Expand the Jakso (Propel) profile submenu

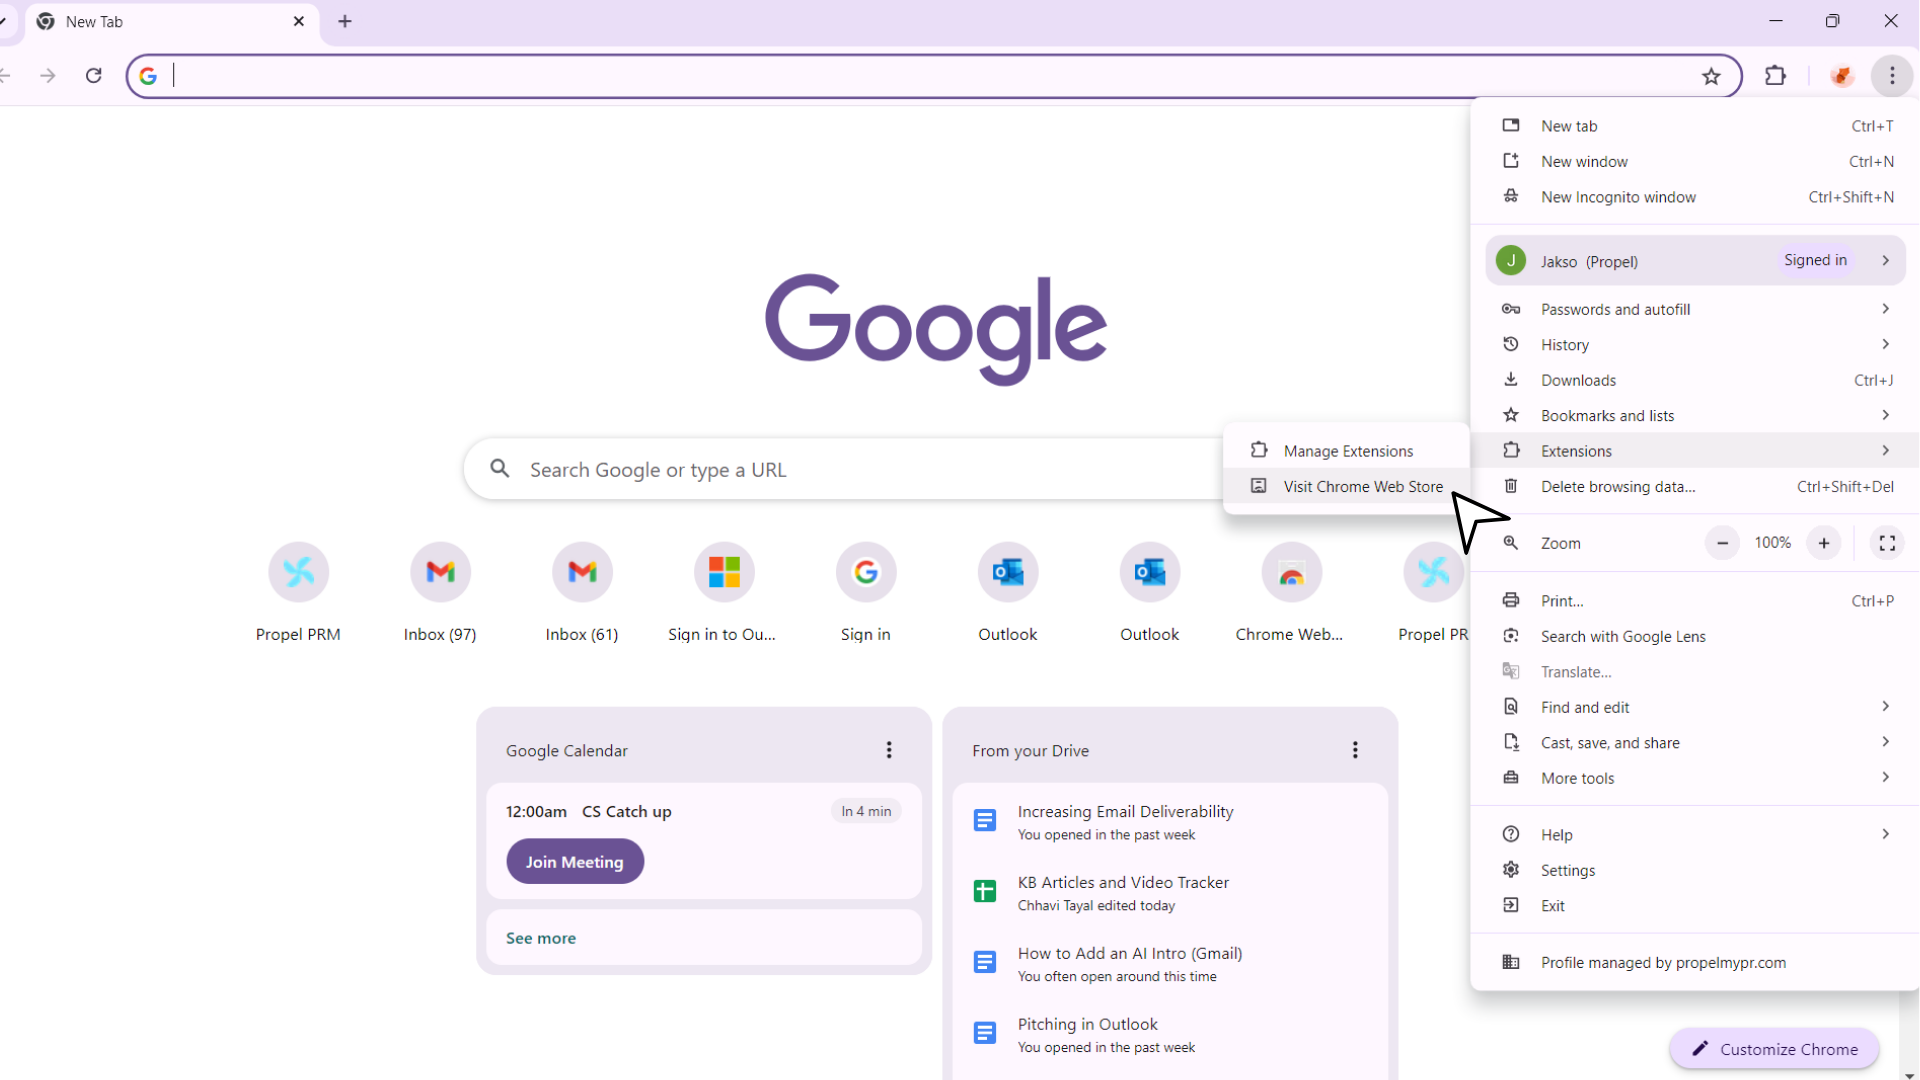tap(1695, 261)
